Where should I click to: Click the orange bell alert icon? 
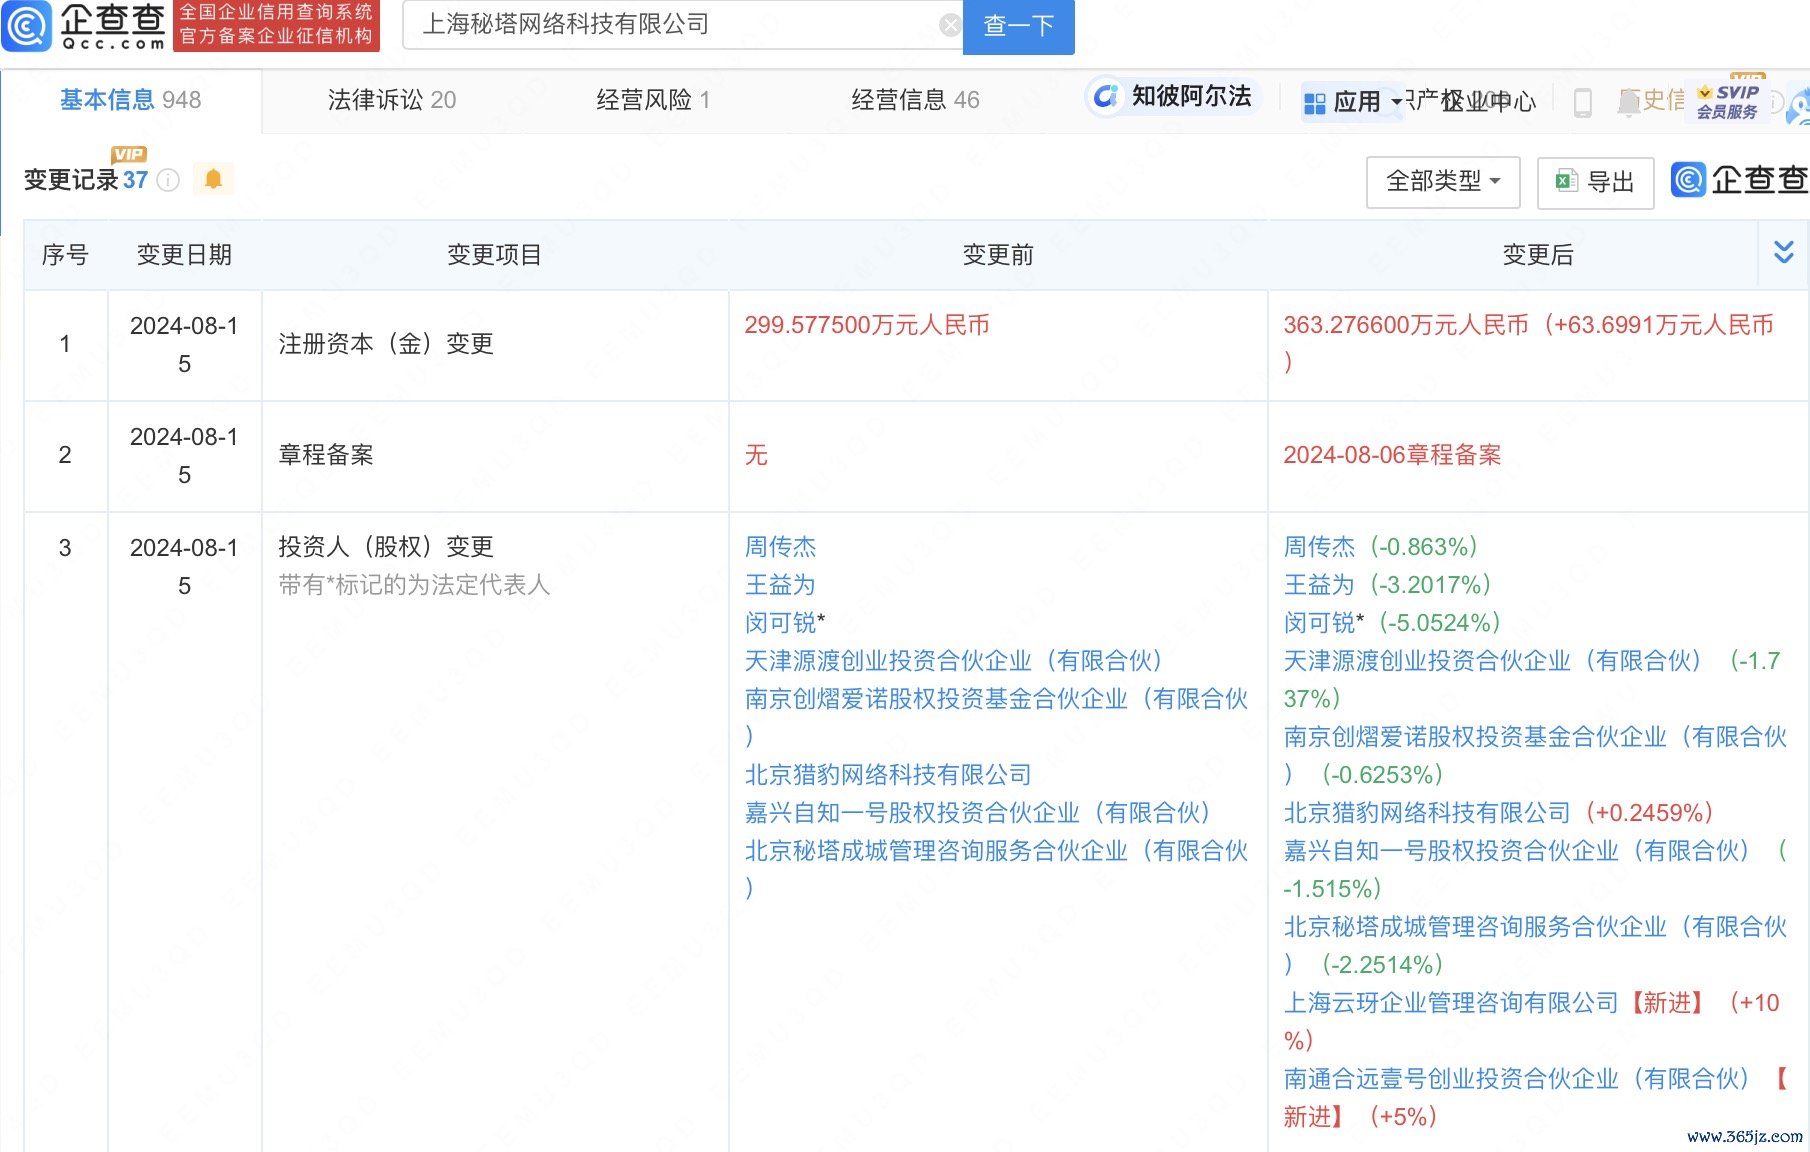[x=213, y=179]
